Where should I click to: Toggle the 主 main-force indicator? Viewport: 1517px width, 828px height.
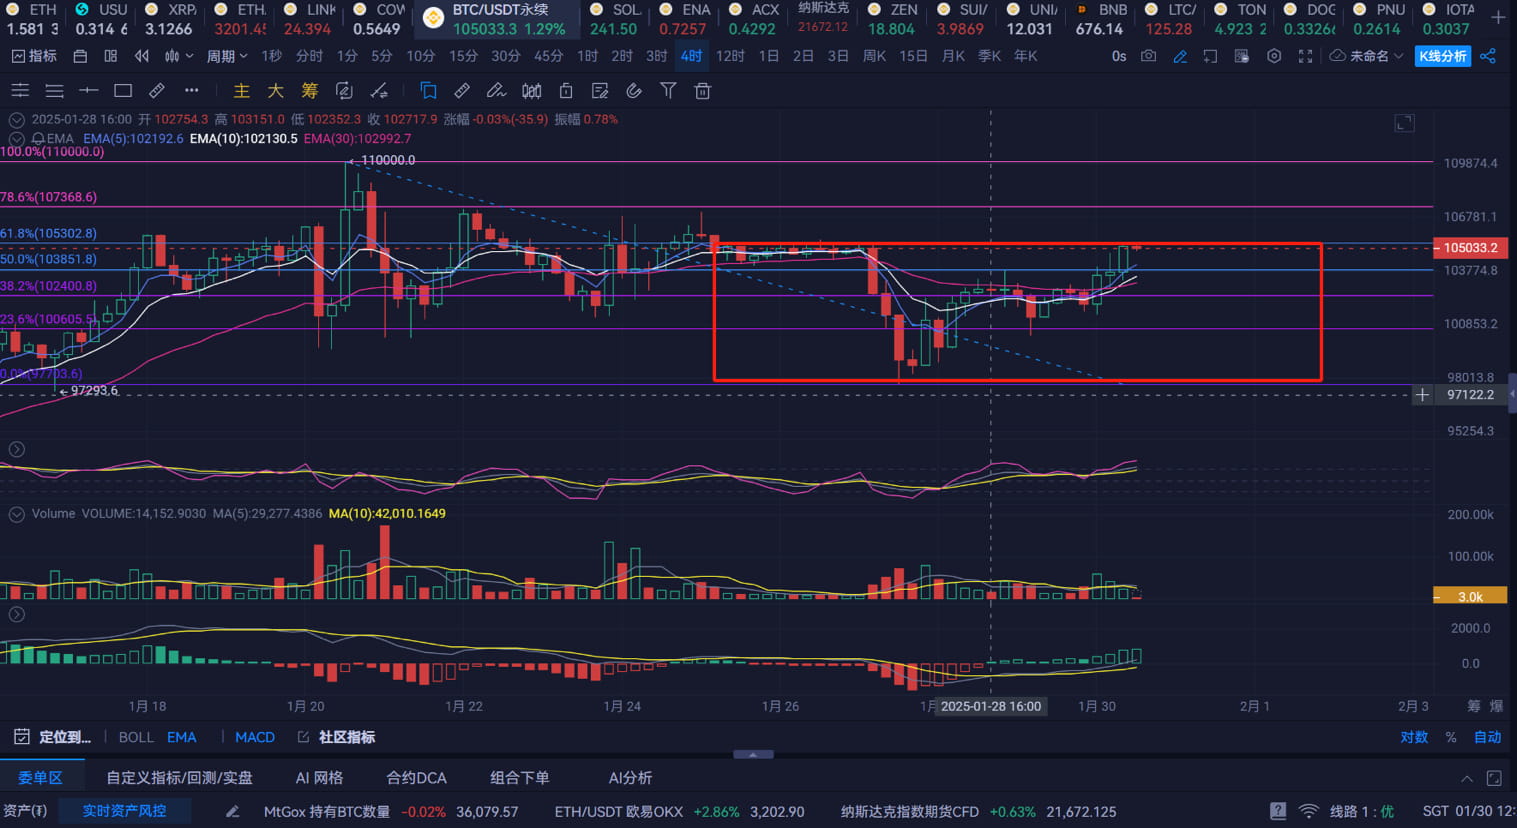pyautogui.click(x=241, y=91)
